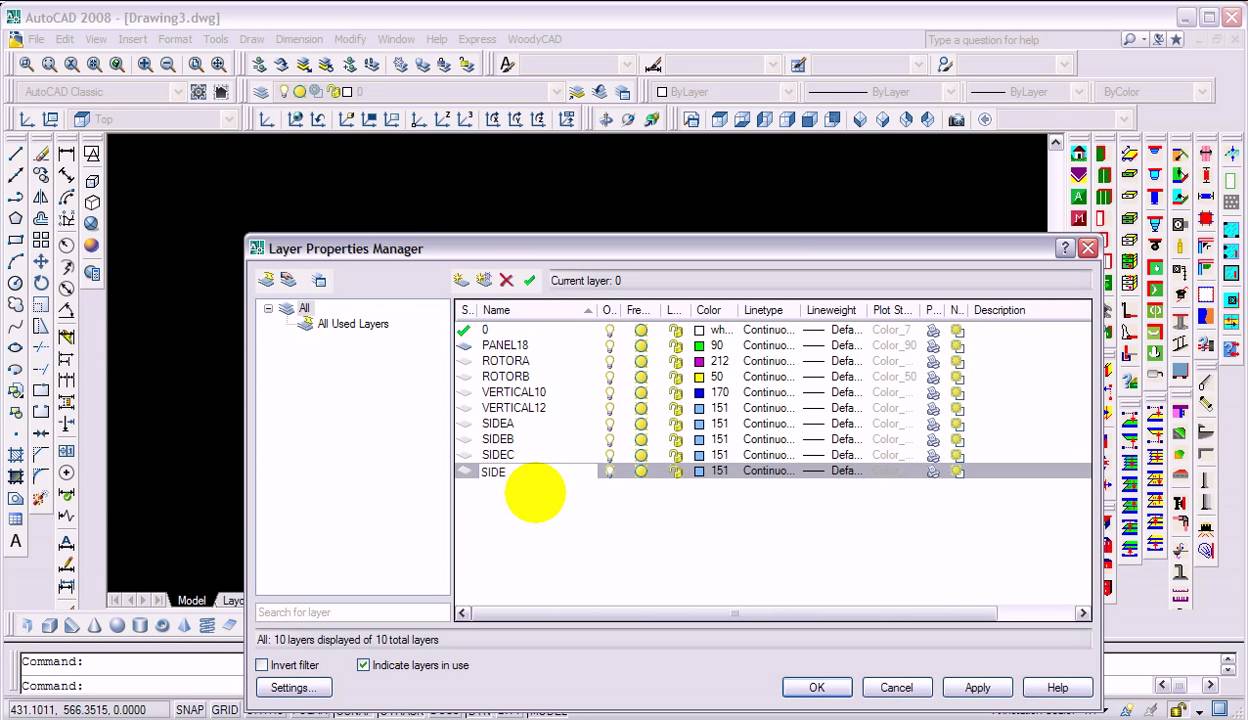Click the viewport freeze icon for ROTORA
Image resolution: width=1248 pixels, height=720 pixels.
point(957,361)
